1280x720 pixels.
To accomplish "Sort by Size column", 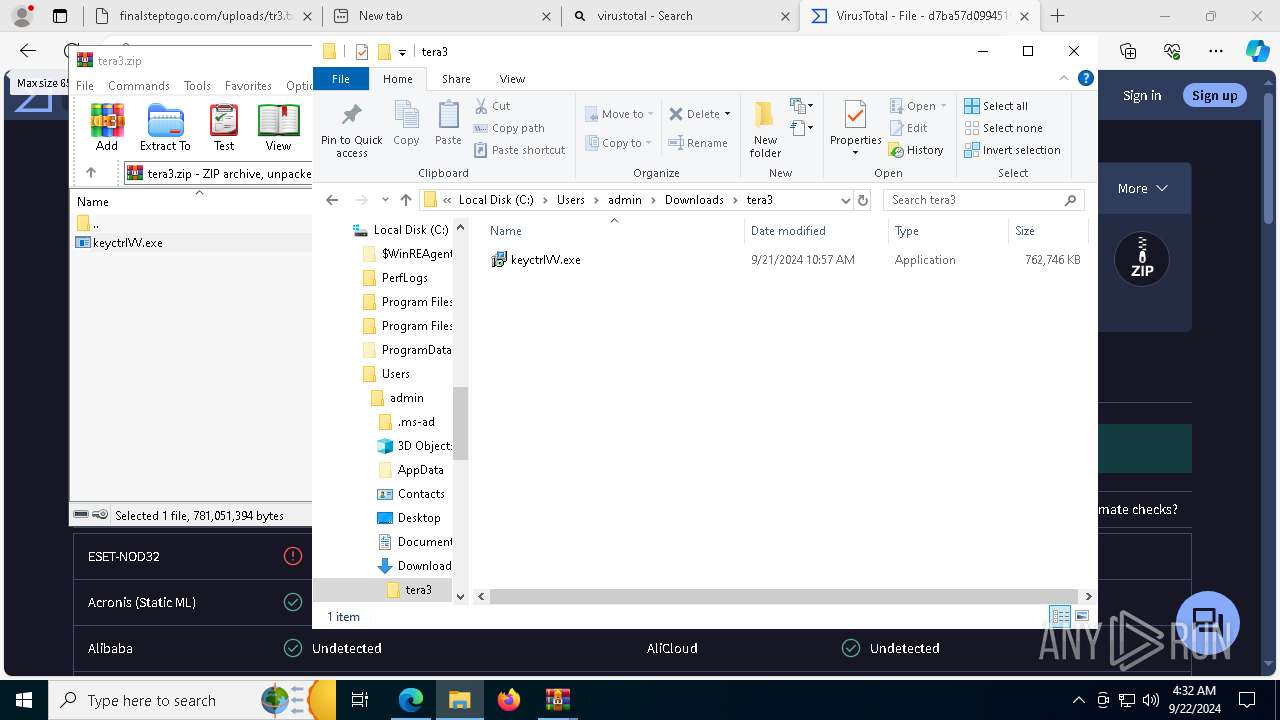I will tap(1048, 231).
